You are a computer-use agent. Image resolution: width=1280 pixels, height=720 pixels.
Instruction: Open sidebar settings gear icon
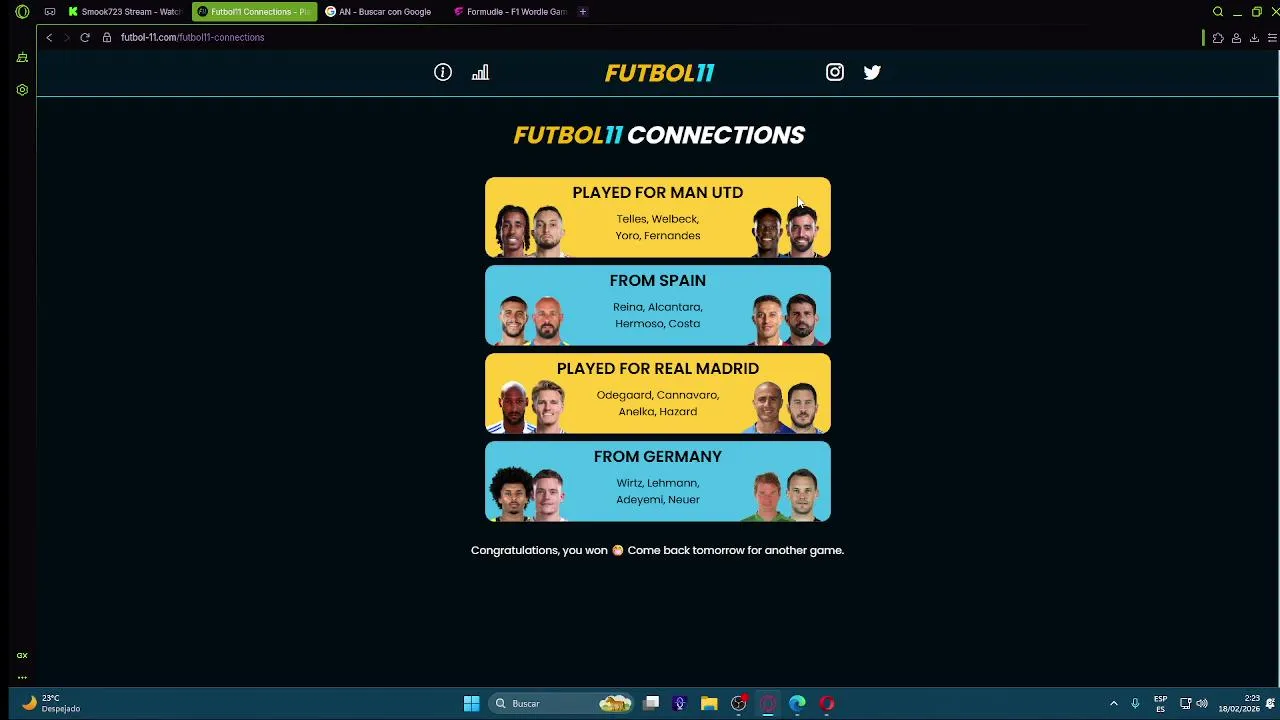tap(22, 90)
